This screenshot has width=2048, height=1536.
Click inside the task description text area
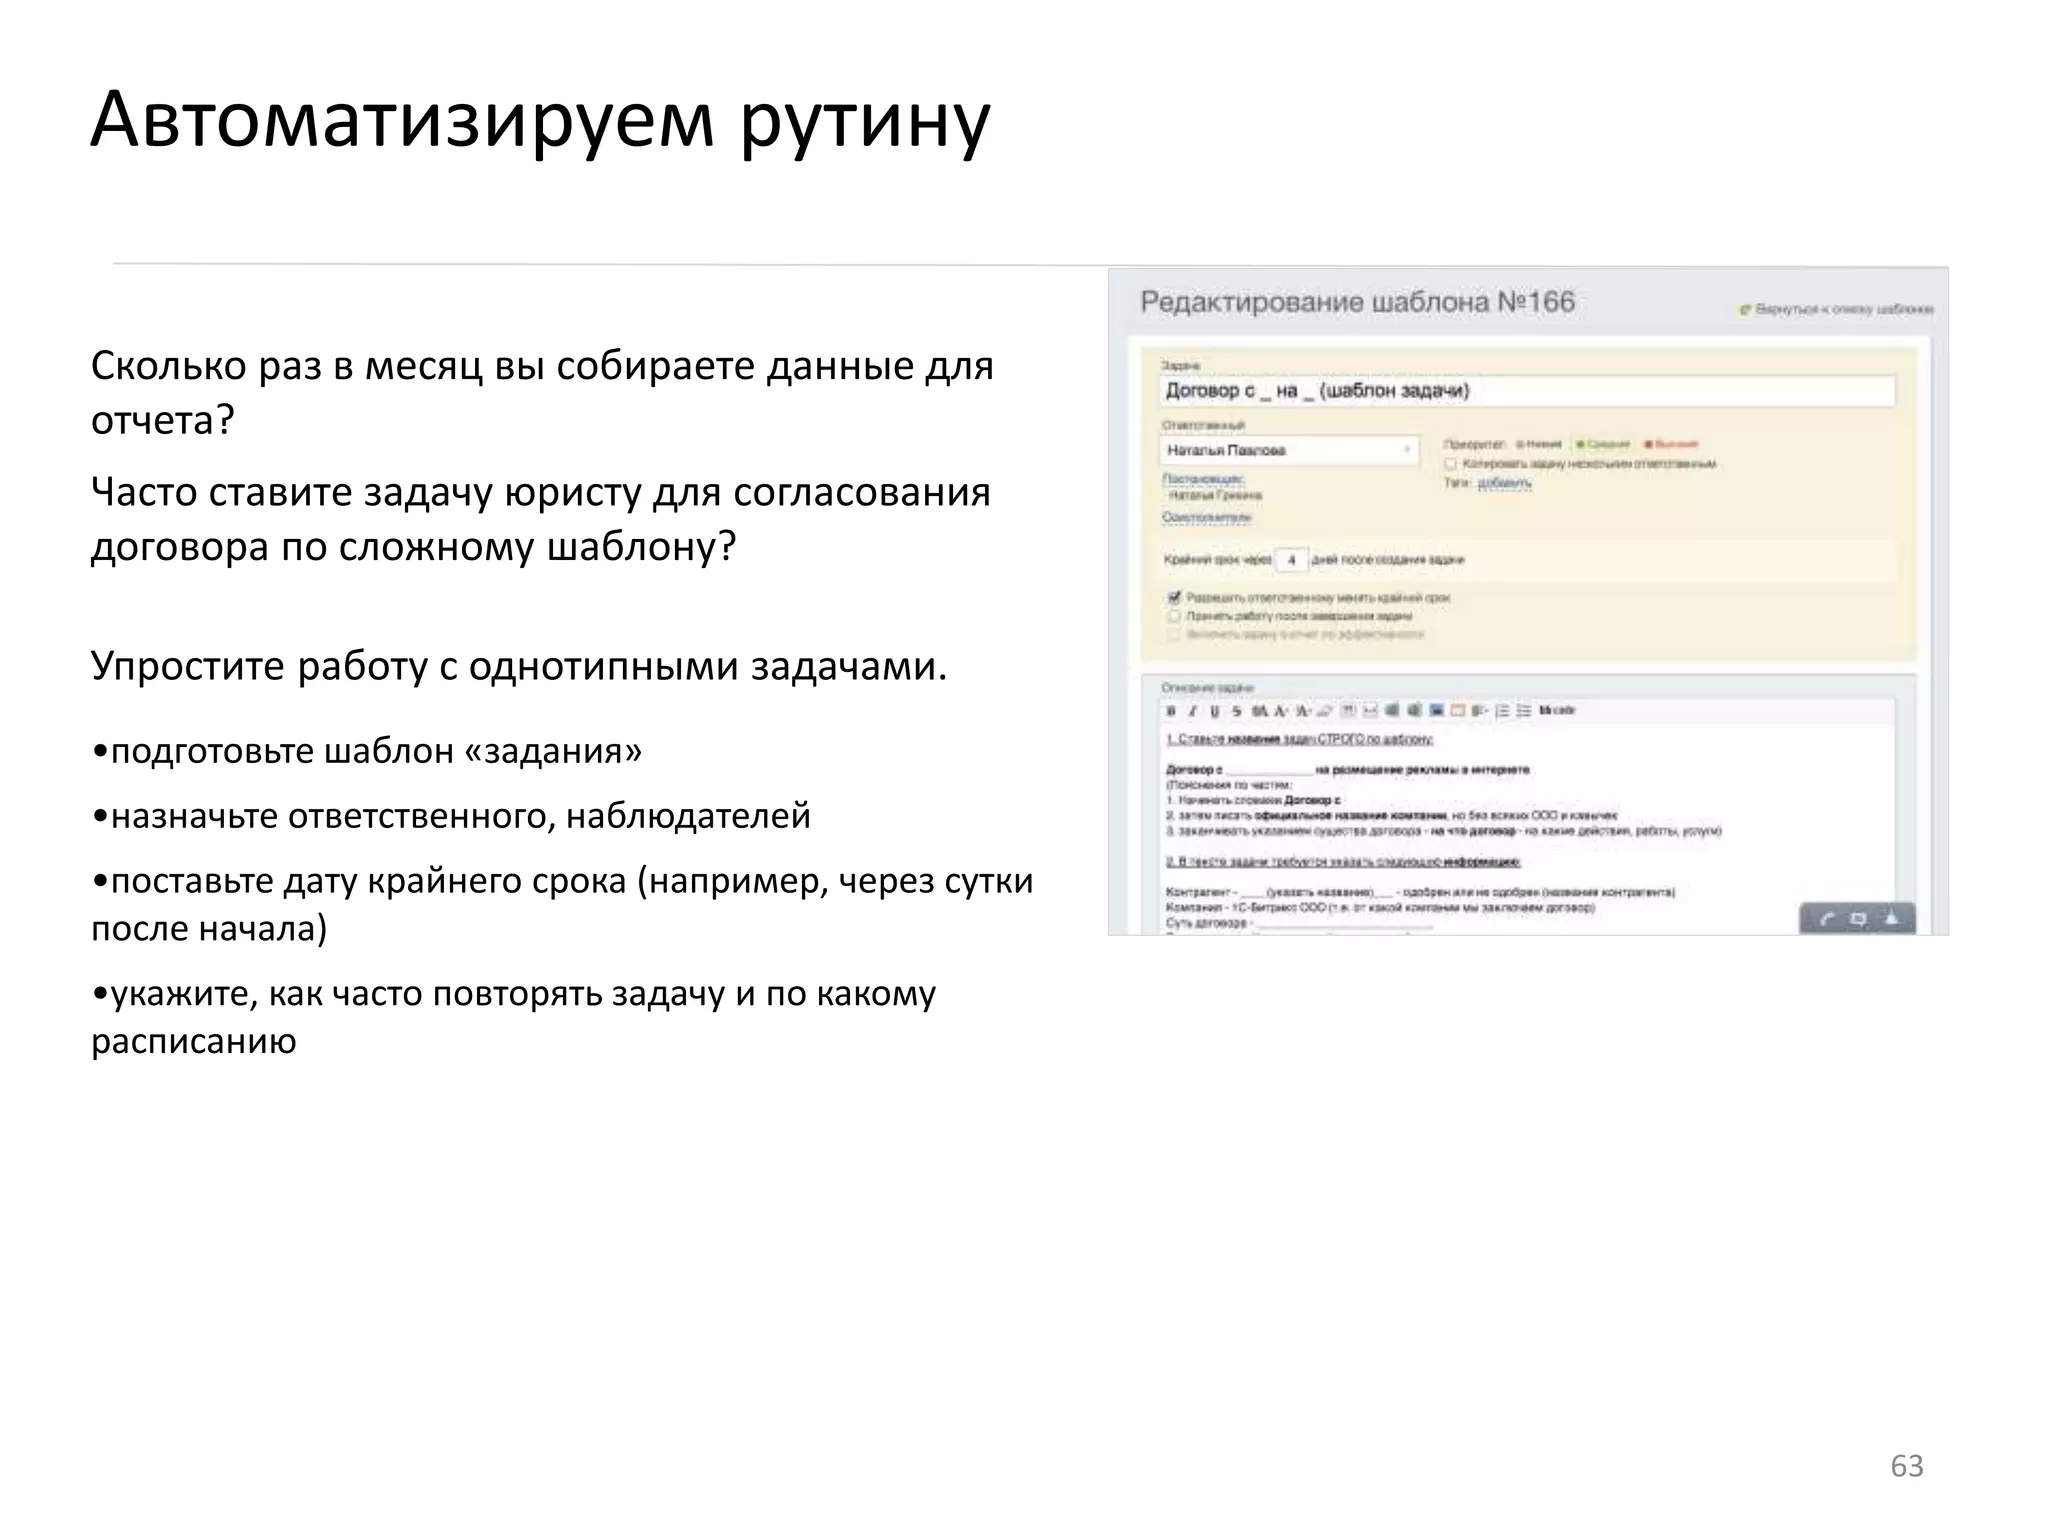1527,830
